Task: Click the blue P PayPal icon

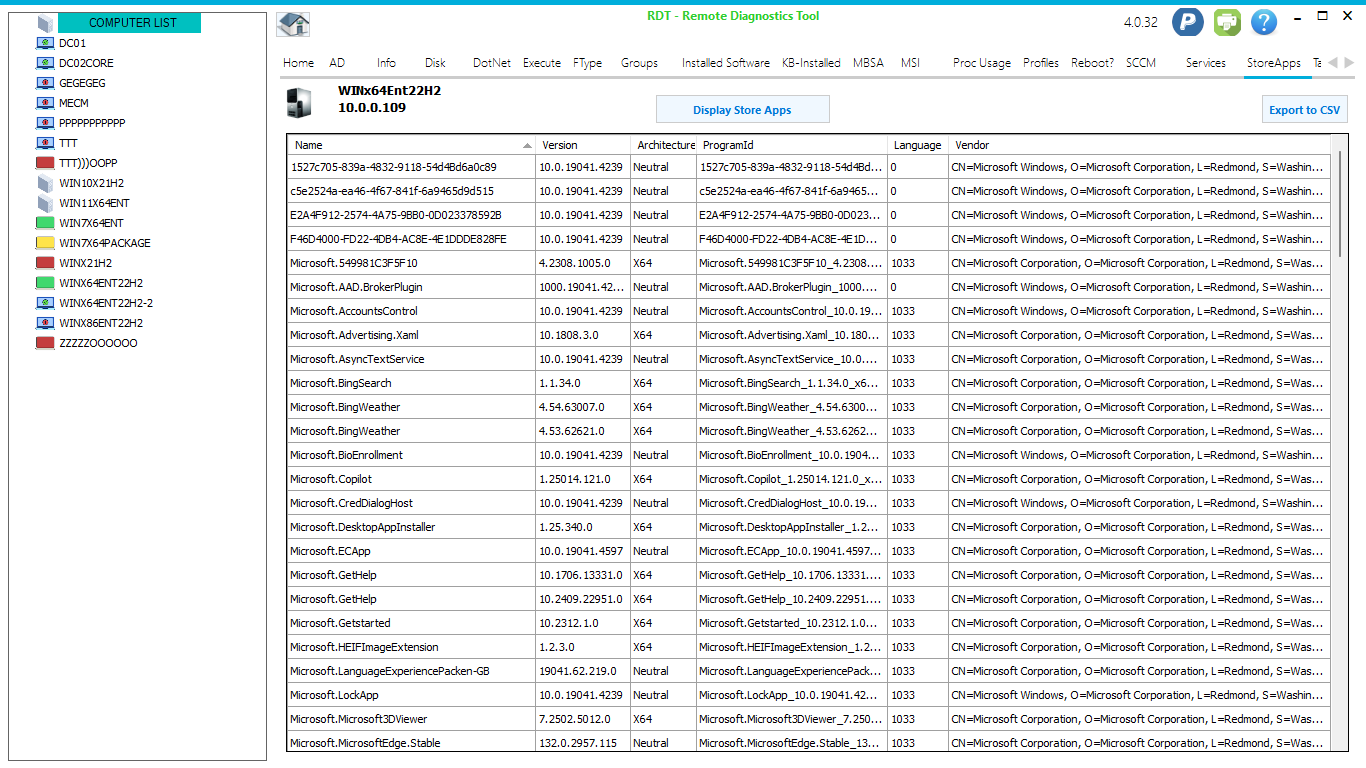Action: tap(1187, 22)
